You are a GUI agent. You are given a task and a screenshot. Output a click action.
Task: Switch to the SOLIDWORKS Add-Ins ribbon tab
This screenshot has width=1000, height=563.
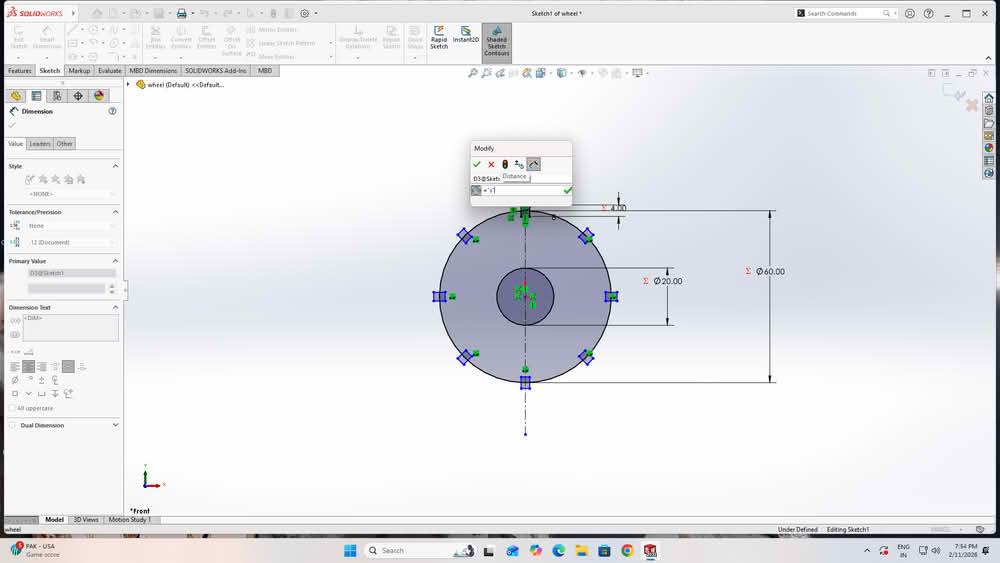tap(216, 71)
